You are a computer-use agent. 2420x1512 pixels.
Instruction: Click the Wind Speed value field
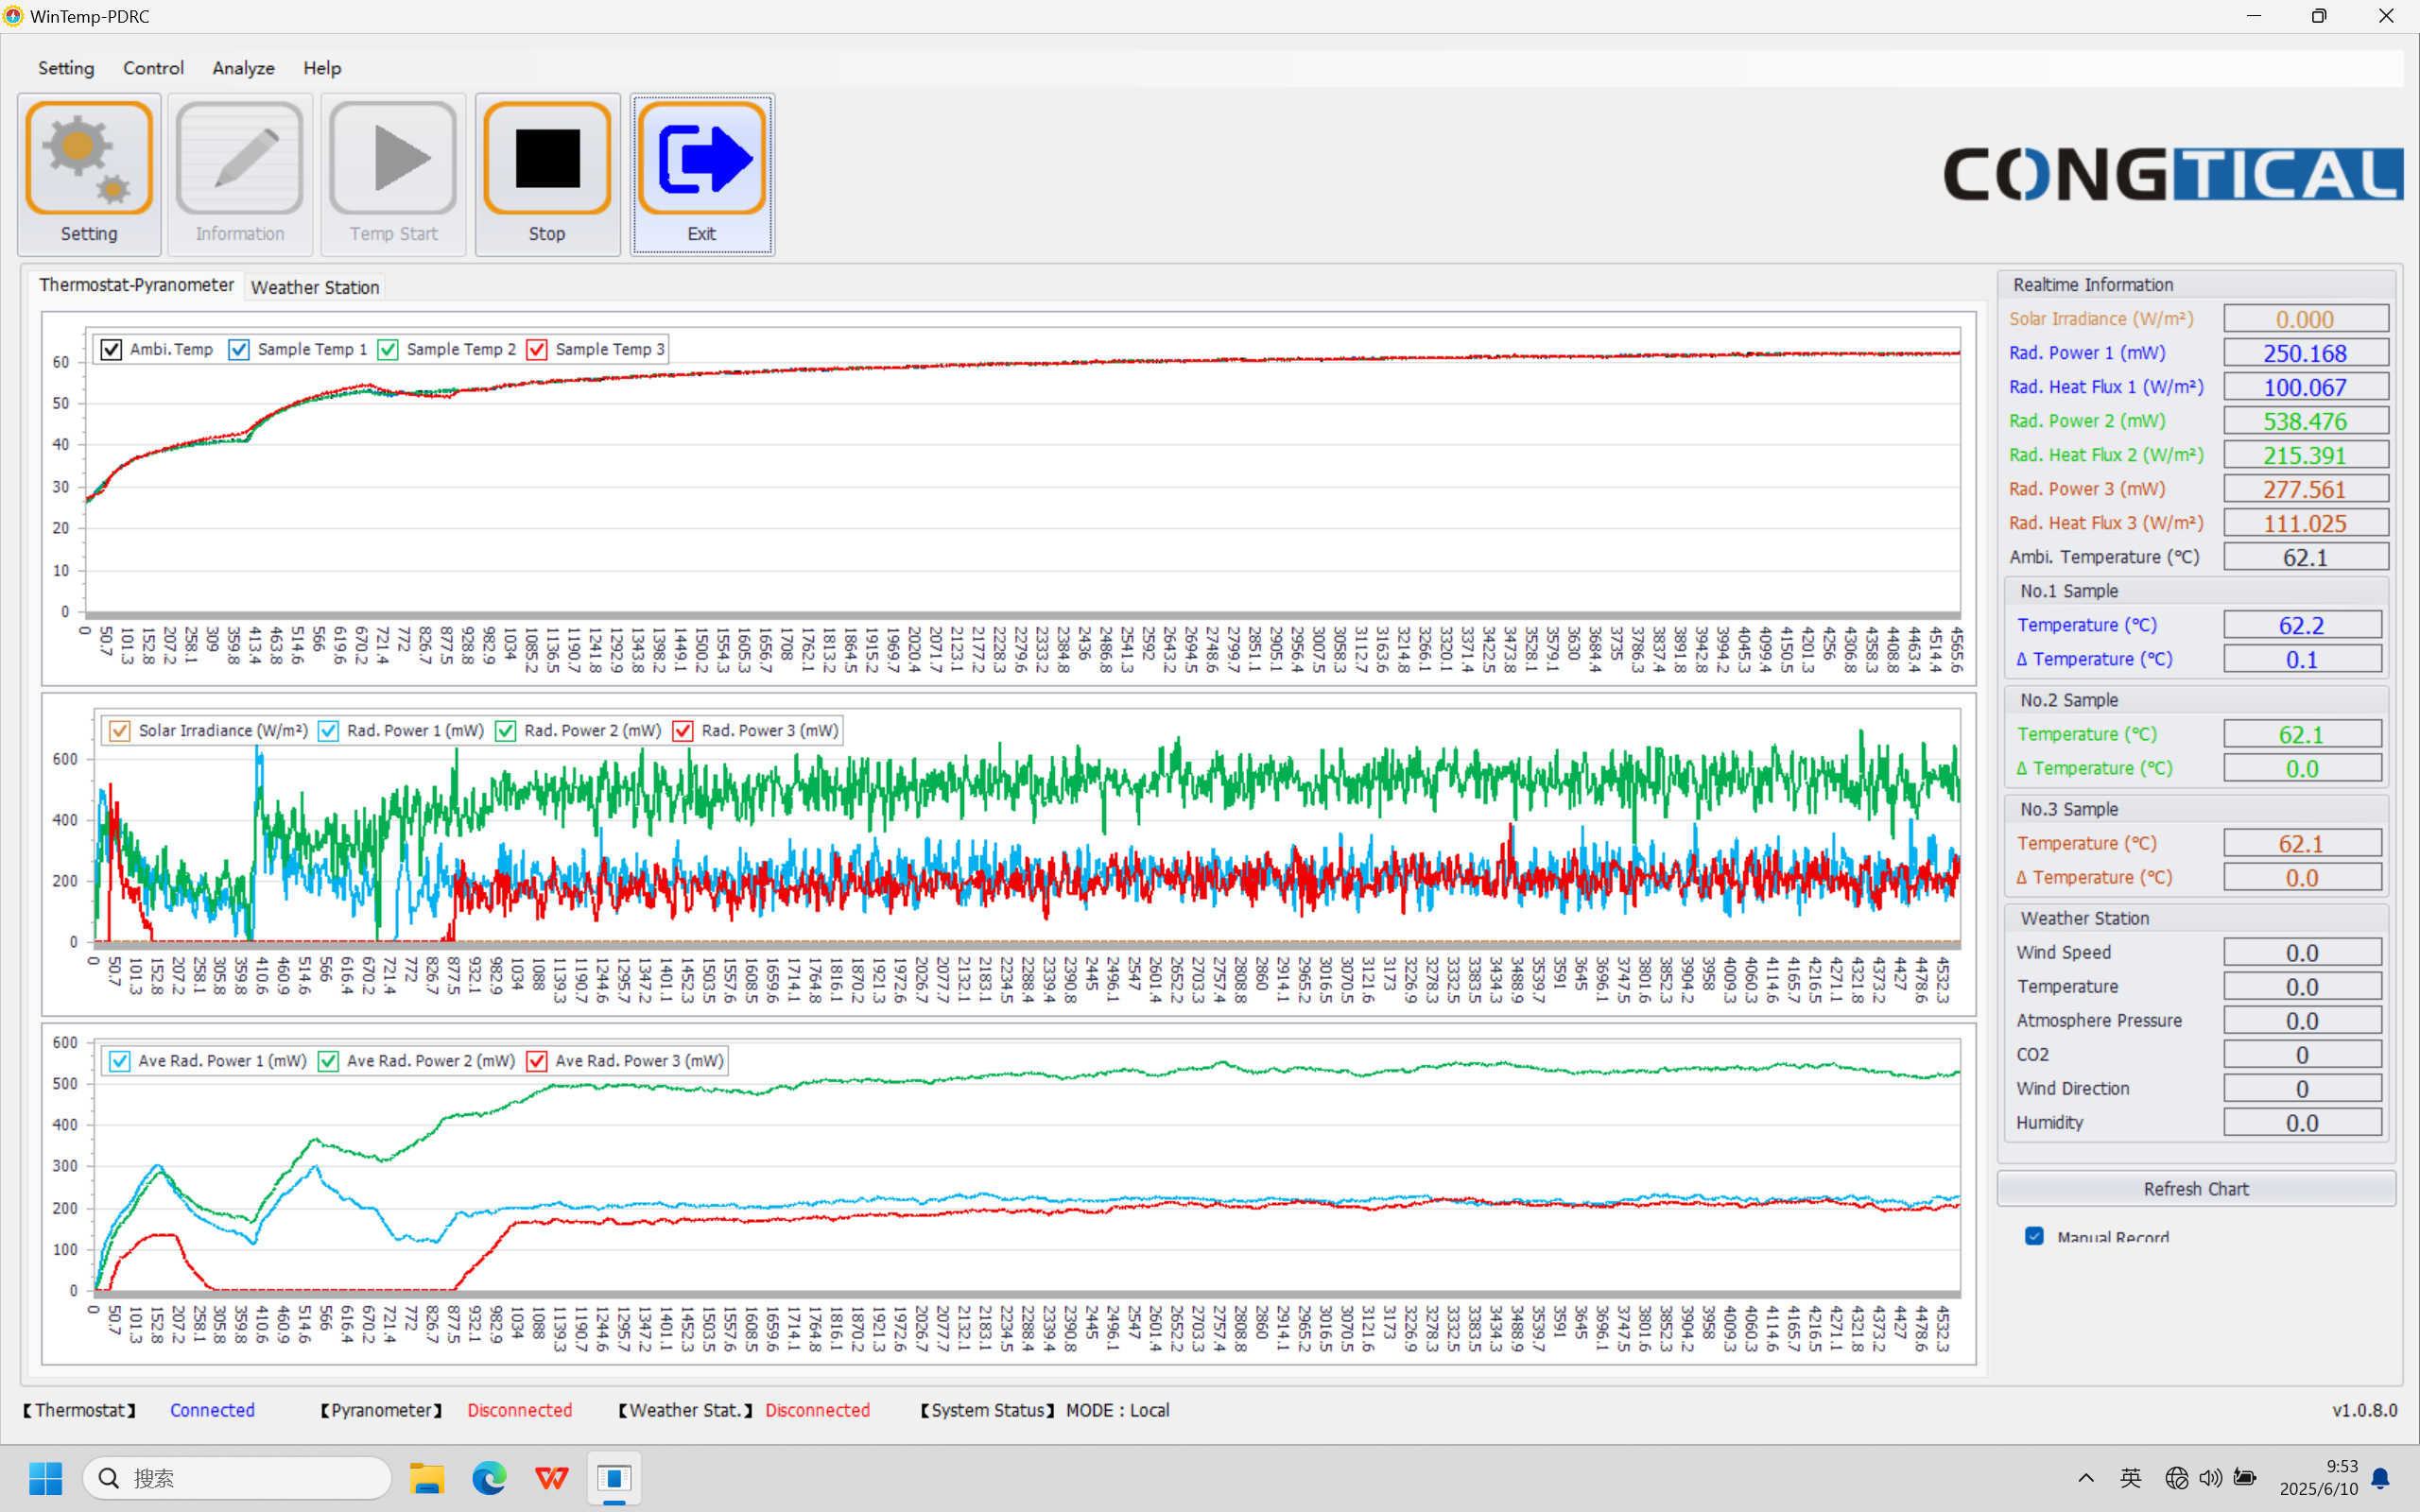[x=2302, y=953]
